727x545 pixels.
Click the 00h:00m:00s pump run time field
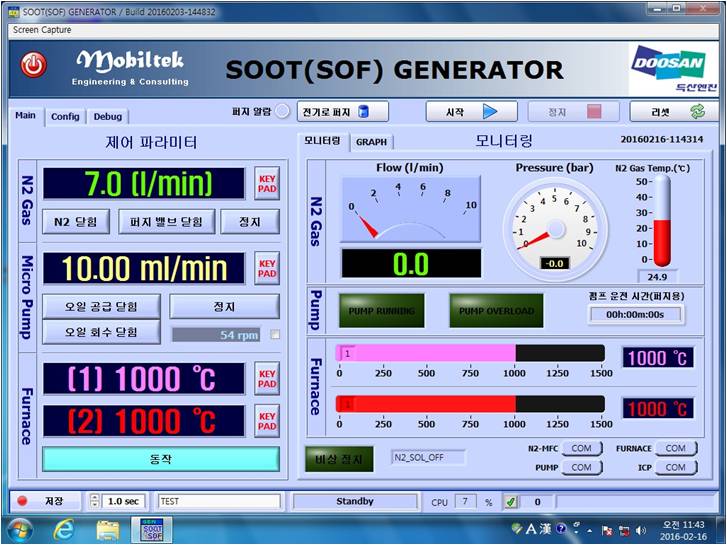pos(635,314)
